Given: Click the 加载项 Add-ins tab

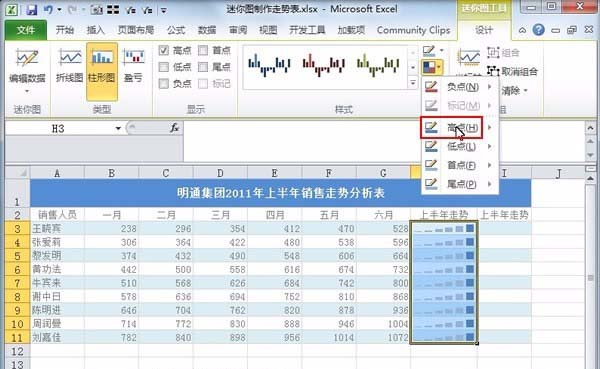Looking at the screenshot, I should (351, 30).
